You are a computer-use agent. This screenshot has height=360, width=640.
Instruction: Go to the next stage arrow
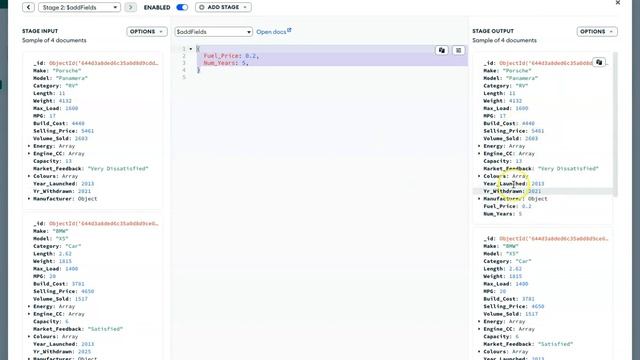tap(131, 7)
